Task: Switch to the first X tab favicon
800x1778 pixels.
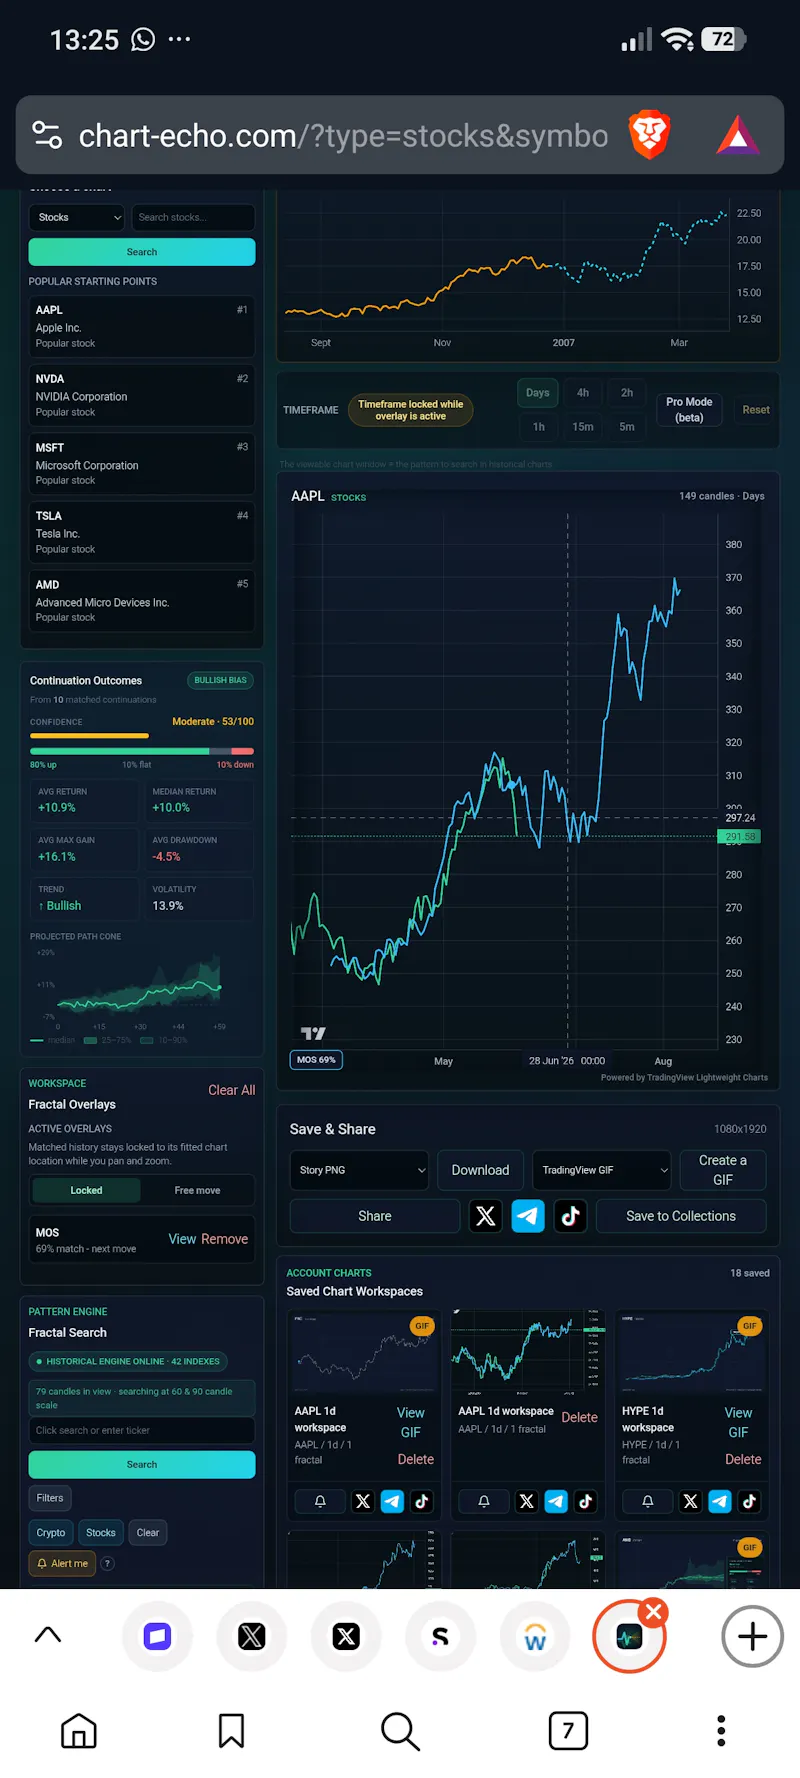Action: [x=252, y=1637]
